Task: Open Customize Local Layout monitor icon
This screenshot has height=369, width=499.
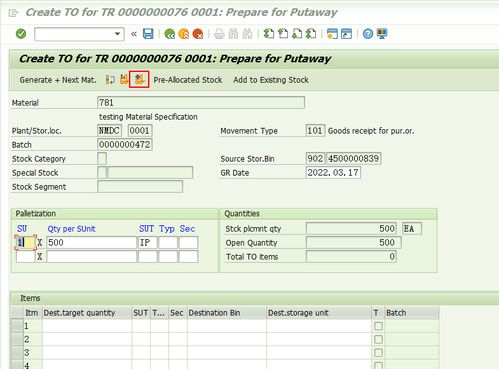Action: point(382,34)
